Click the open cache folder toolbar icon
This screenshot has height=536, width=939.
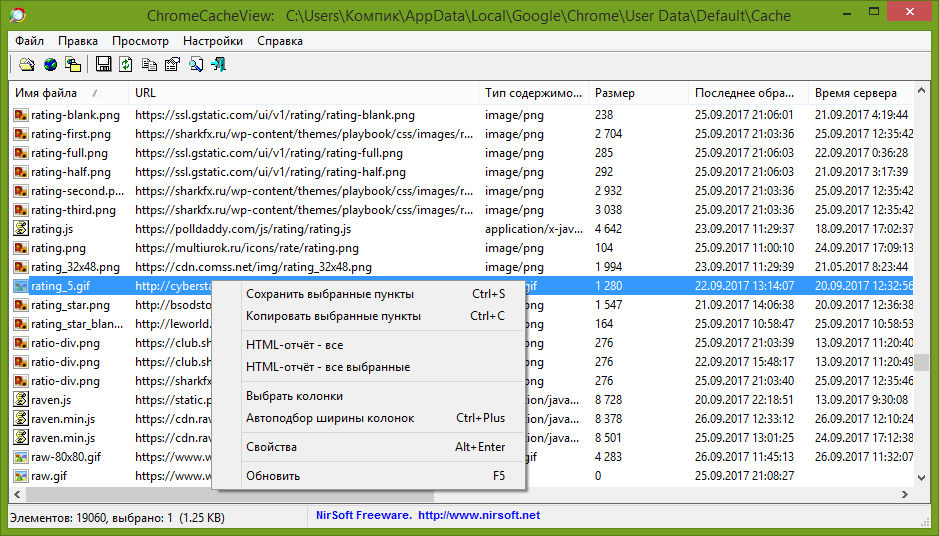26,64
